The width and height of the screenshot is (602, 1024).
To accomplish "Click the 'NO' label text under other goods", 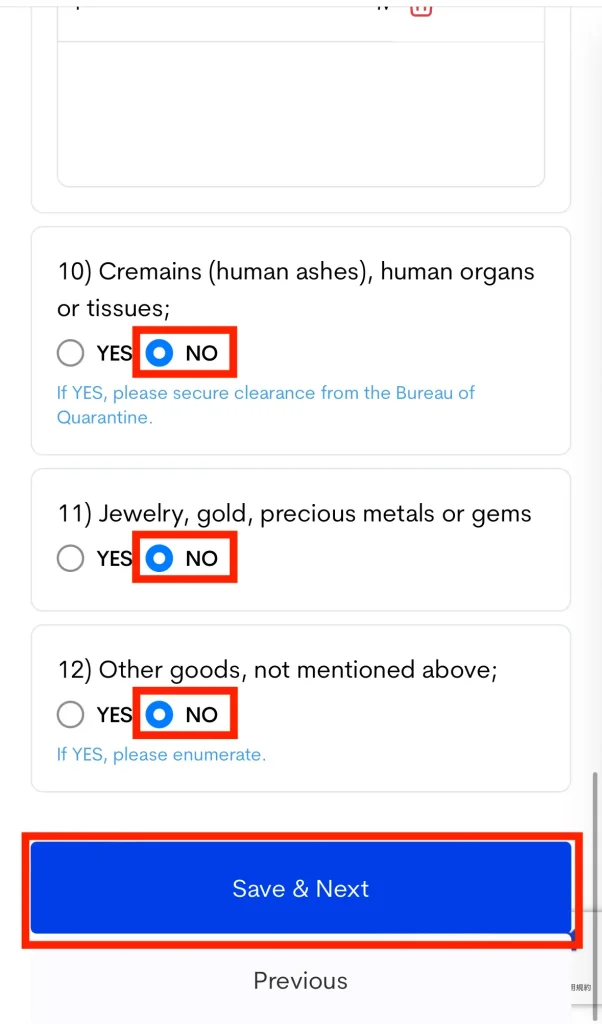I will pos(201,714).
